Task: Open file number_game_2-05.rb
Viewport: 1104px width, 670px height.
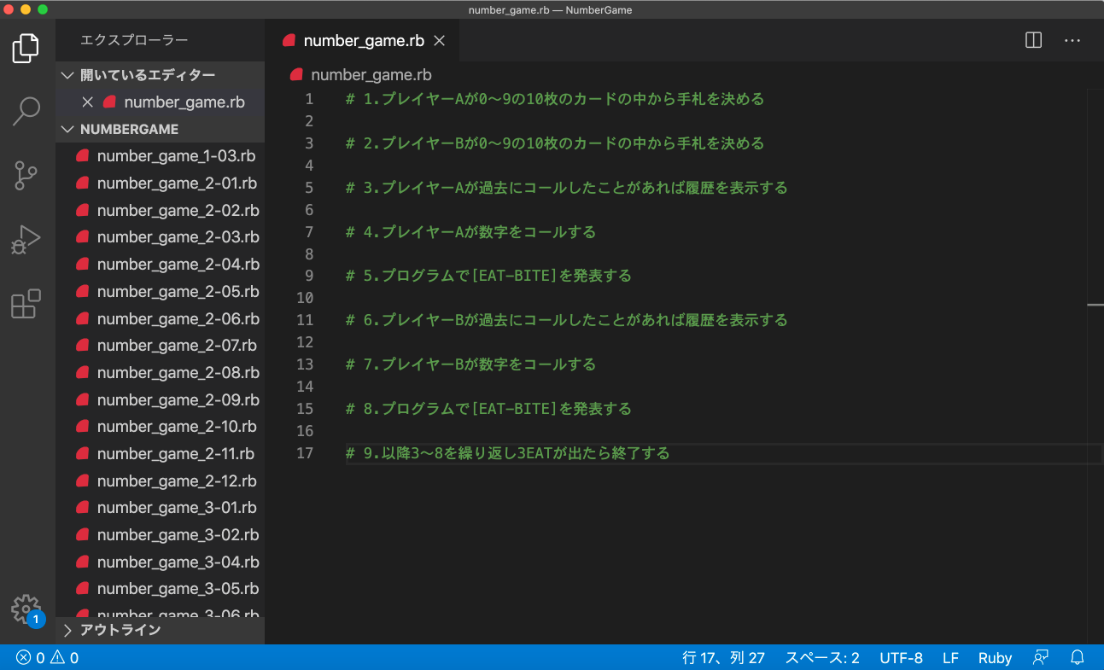Action: click(x=160, y=291)
